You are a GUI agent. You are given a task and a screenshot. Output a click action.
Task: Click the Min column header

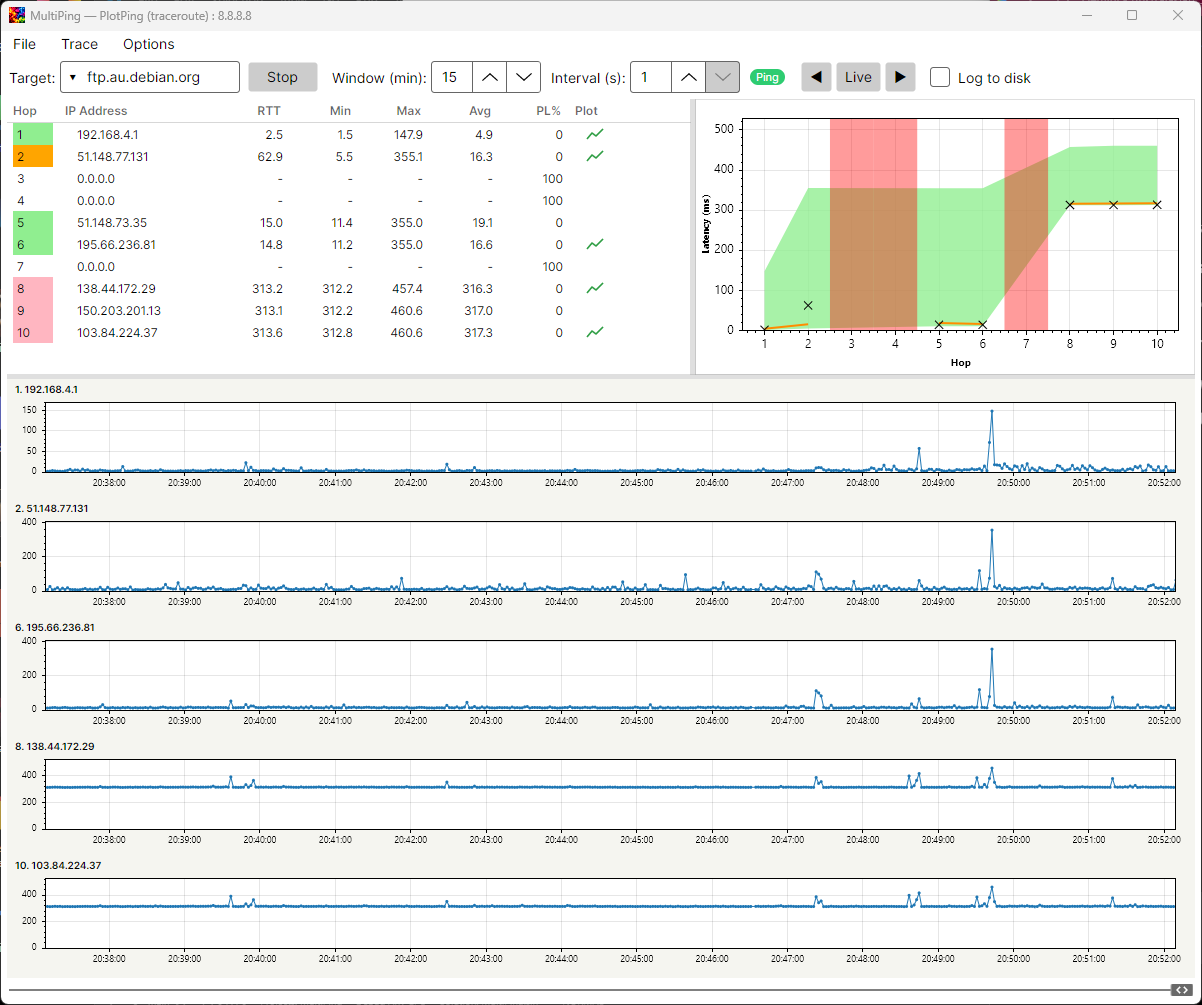pos(340,111)
